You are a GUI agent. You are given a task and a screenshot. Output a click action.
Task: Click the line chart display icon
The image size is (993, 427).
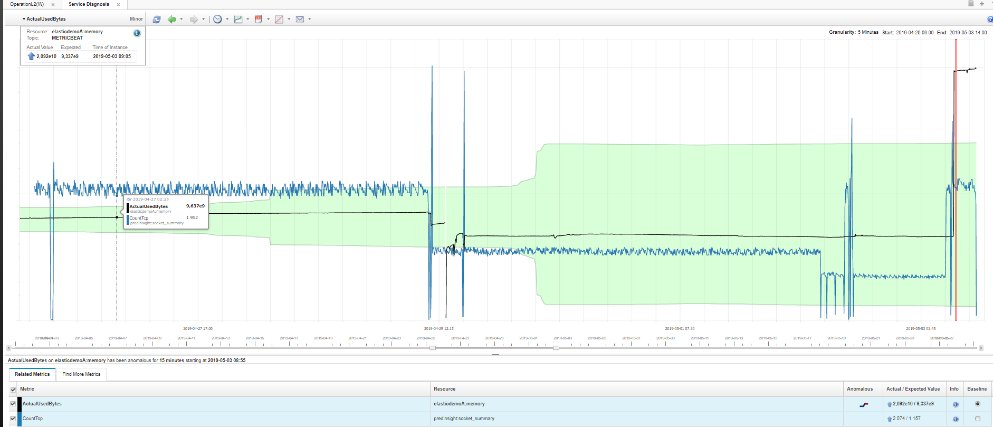pos(239,19)
